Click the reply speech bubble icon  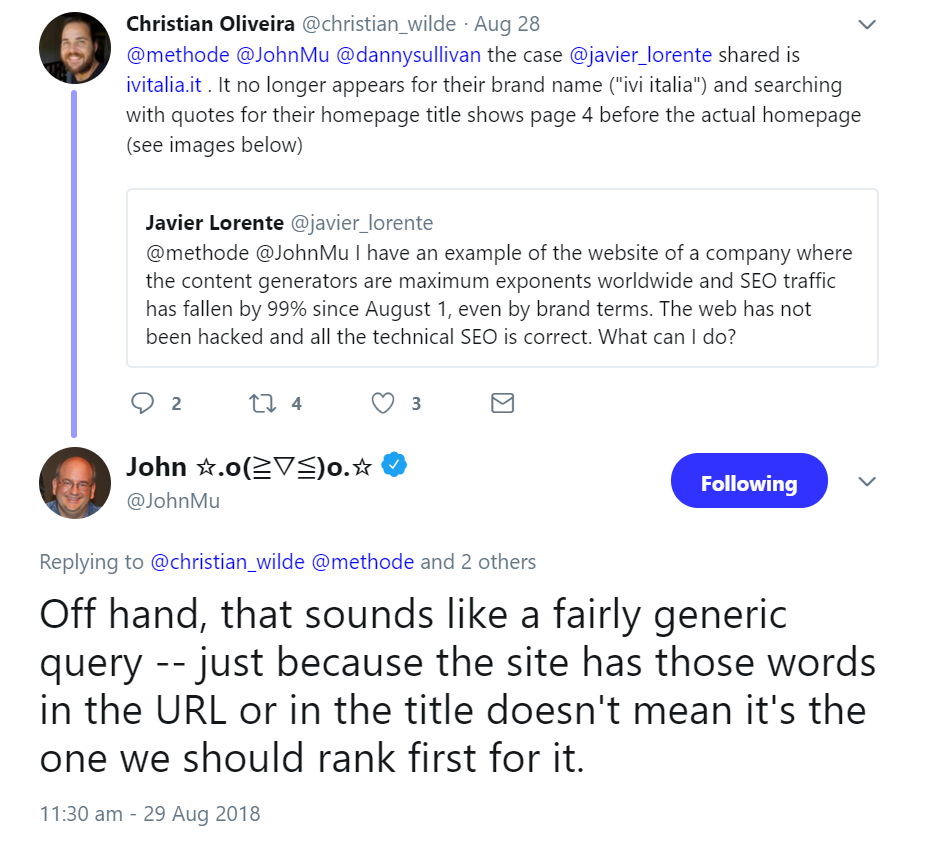coord(141,403)
